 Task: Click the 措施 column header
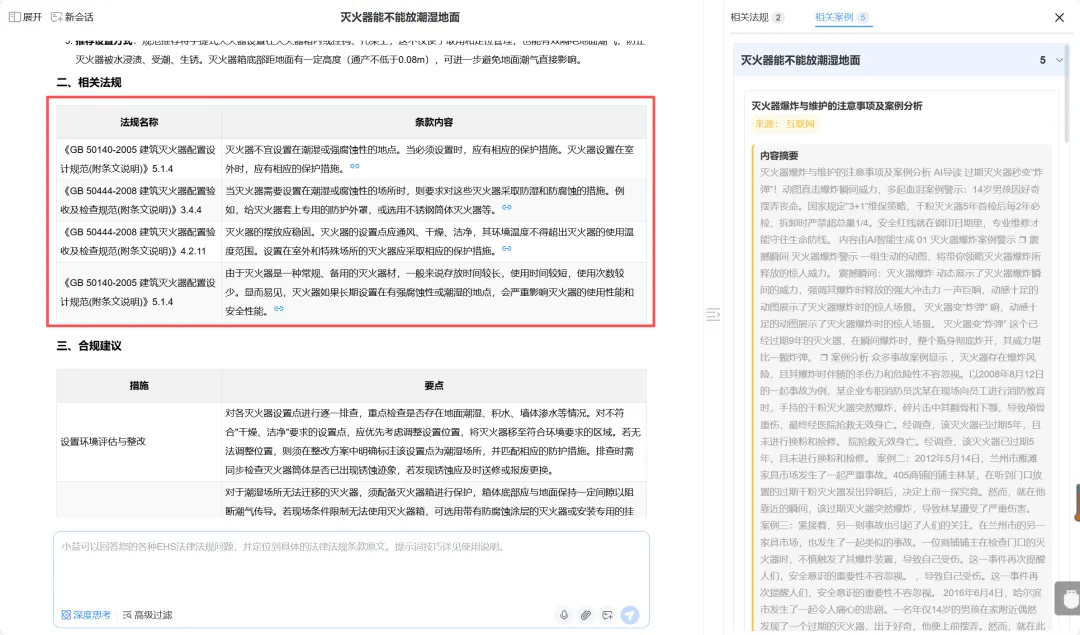click(139, 386)
